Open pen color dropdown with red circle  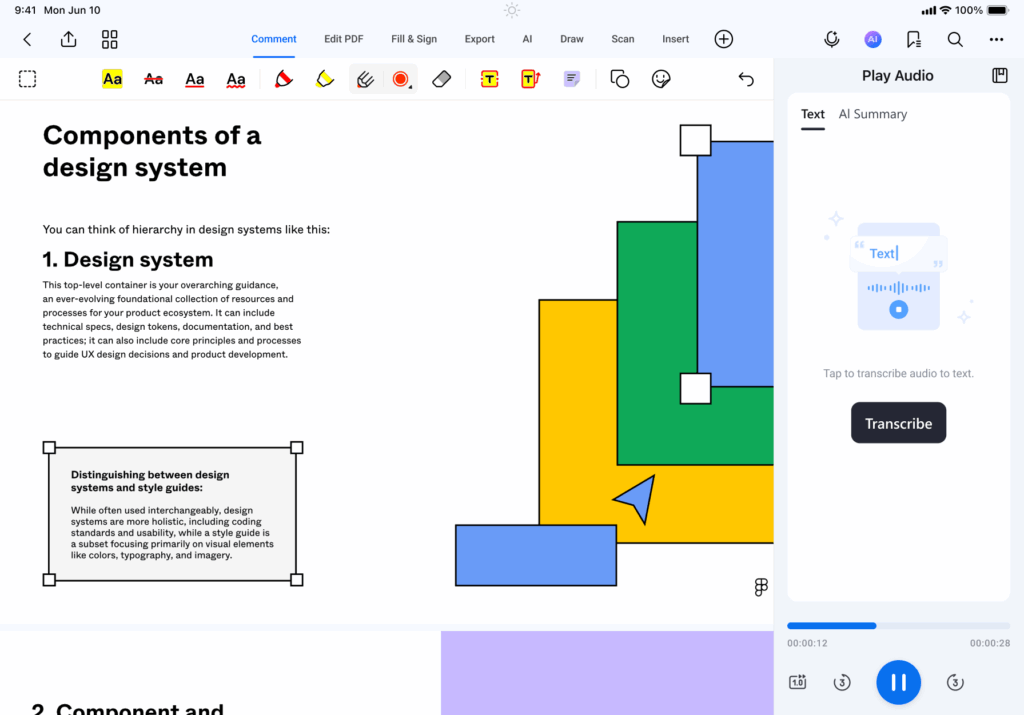pyautogui.click(x=401, y=79)
